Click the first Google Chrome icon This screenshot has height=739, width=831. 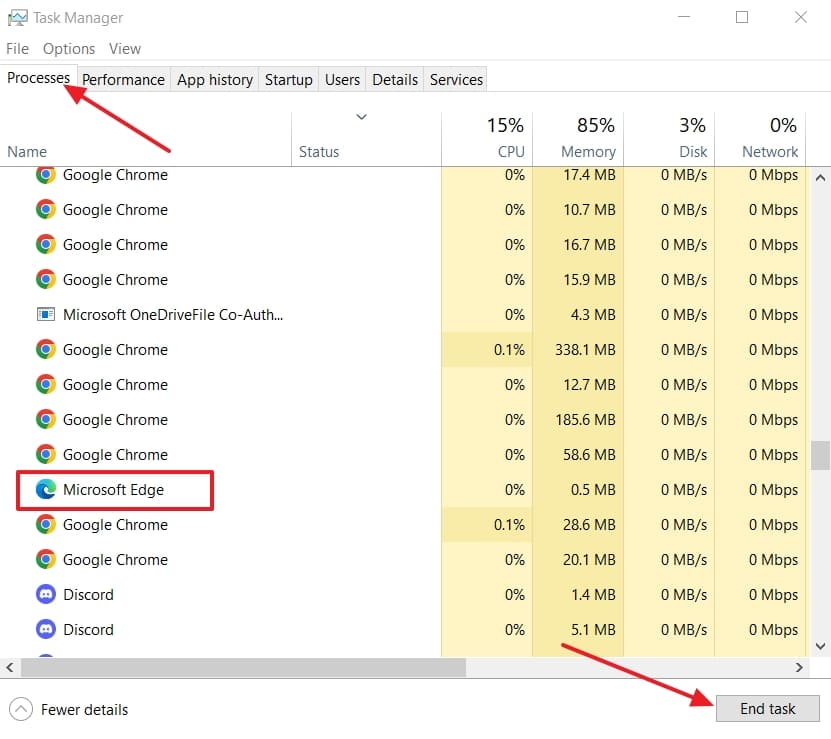coord(45,175)
